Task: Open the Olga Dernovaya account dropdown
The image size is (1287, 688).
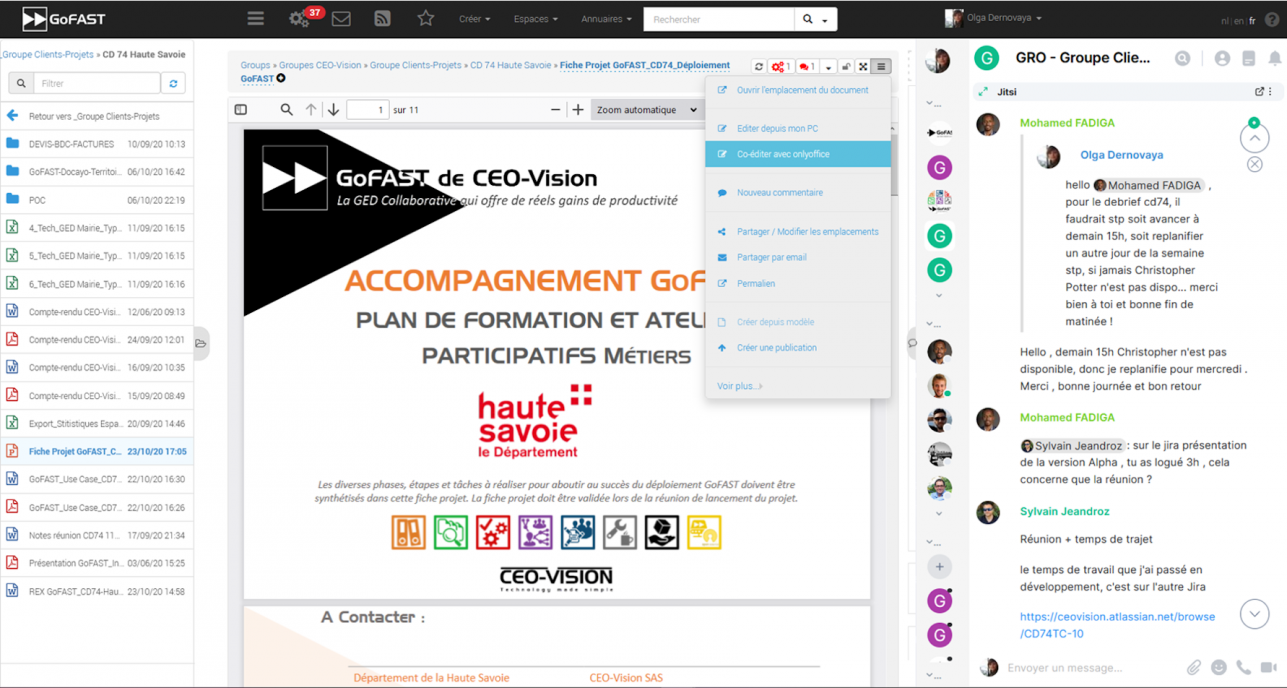Action: click(x=995, y=17)
